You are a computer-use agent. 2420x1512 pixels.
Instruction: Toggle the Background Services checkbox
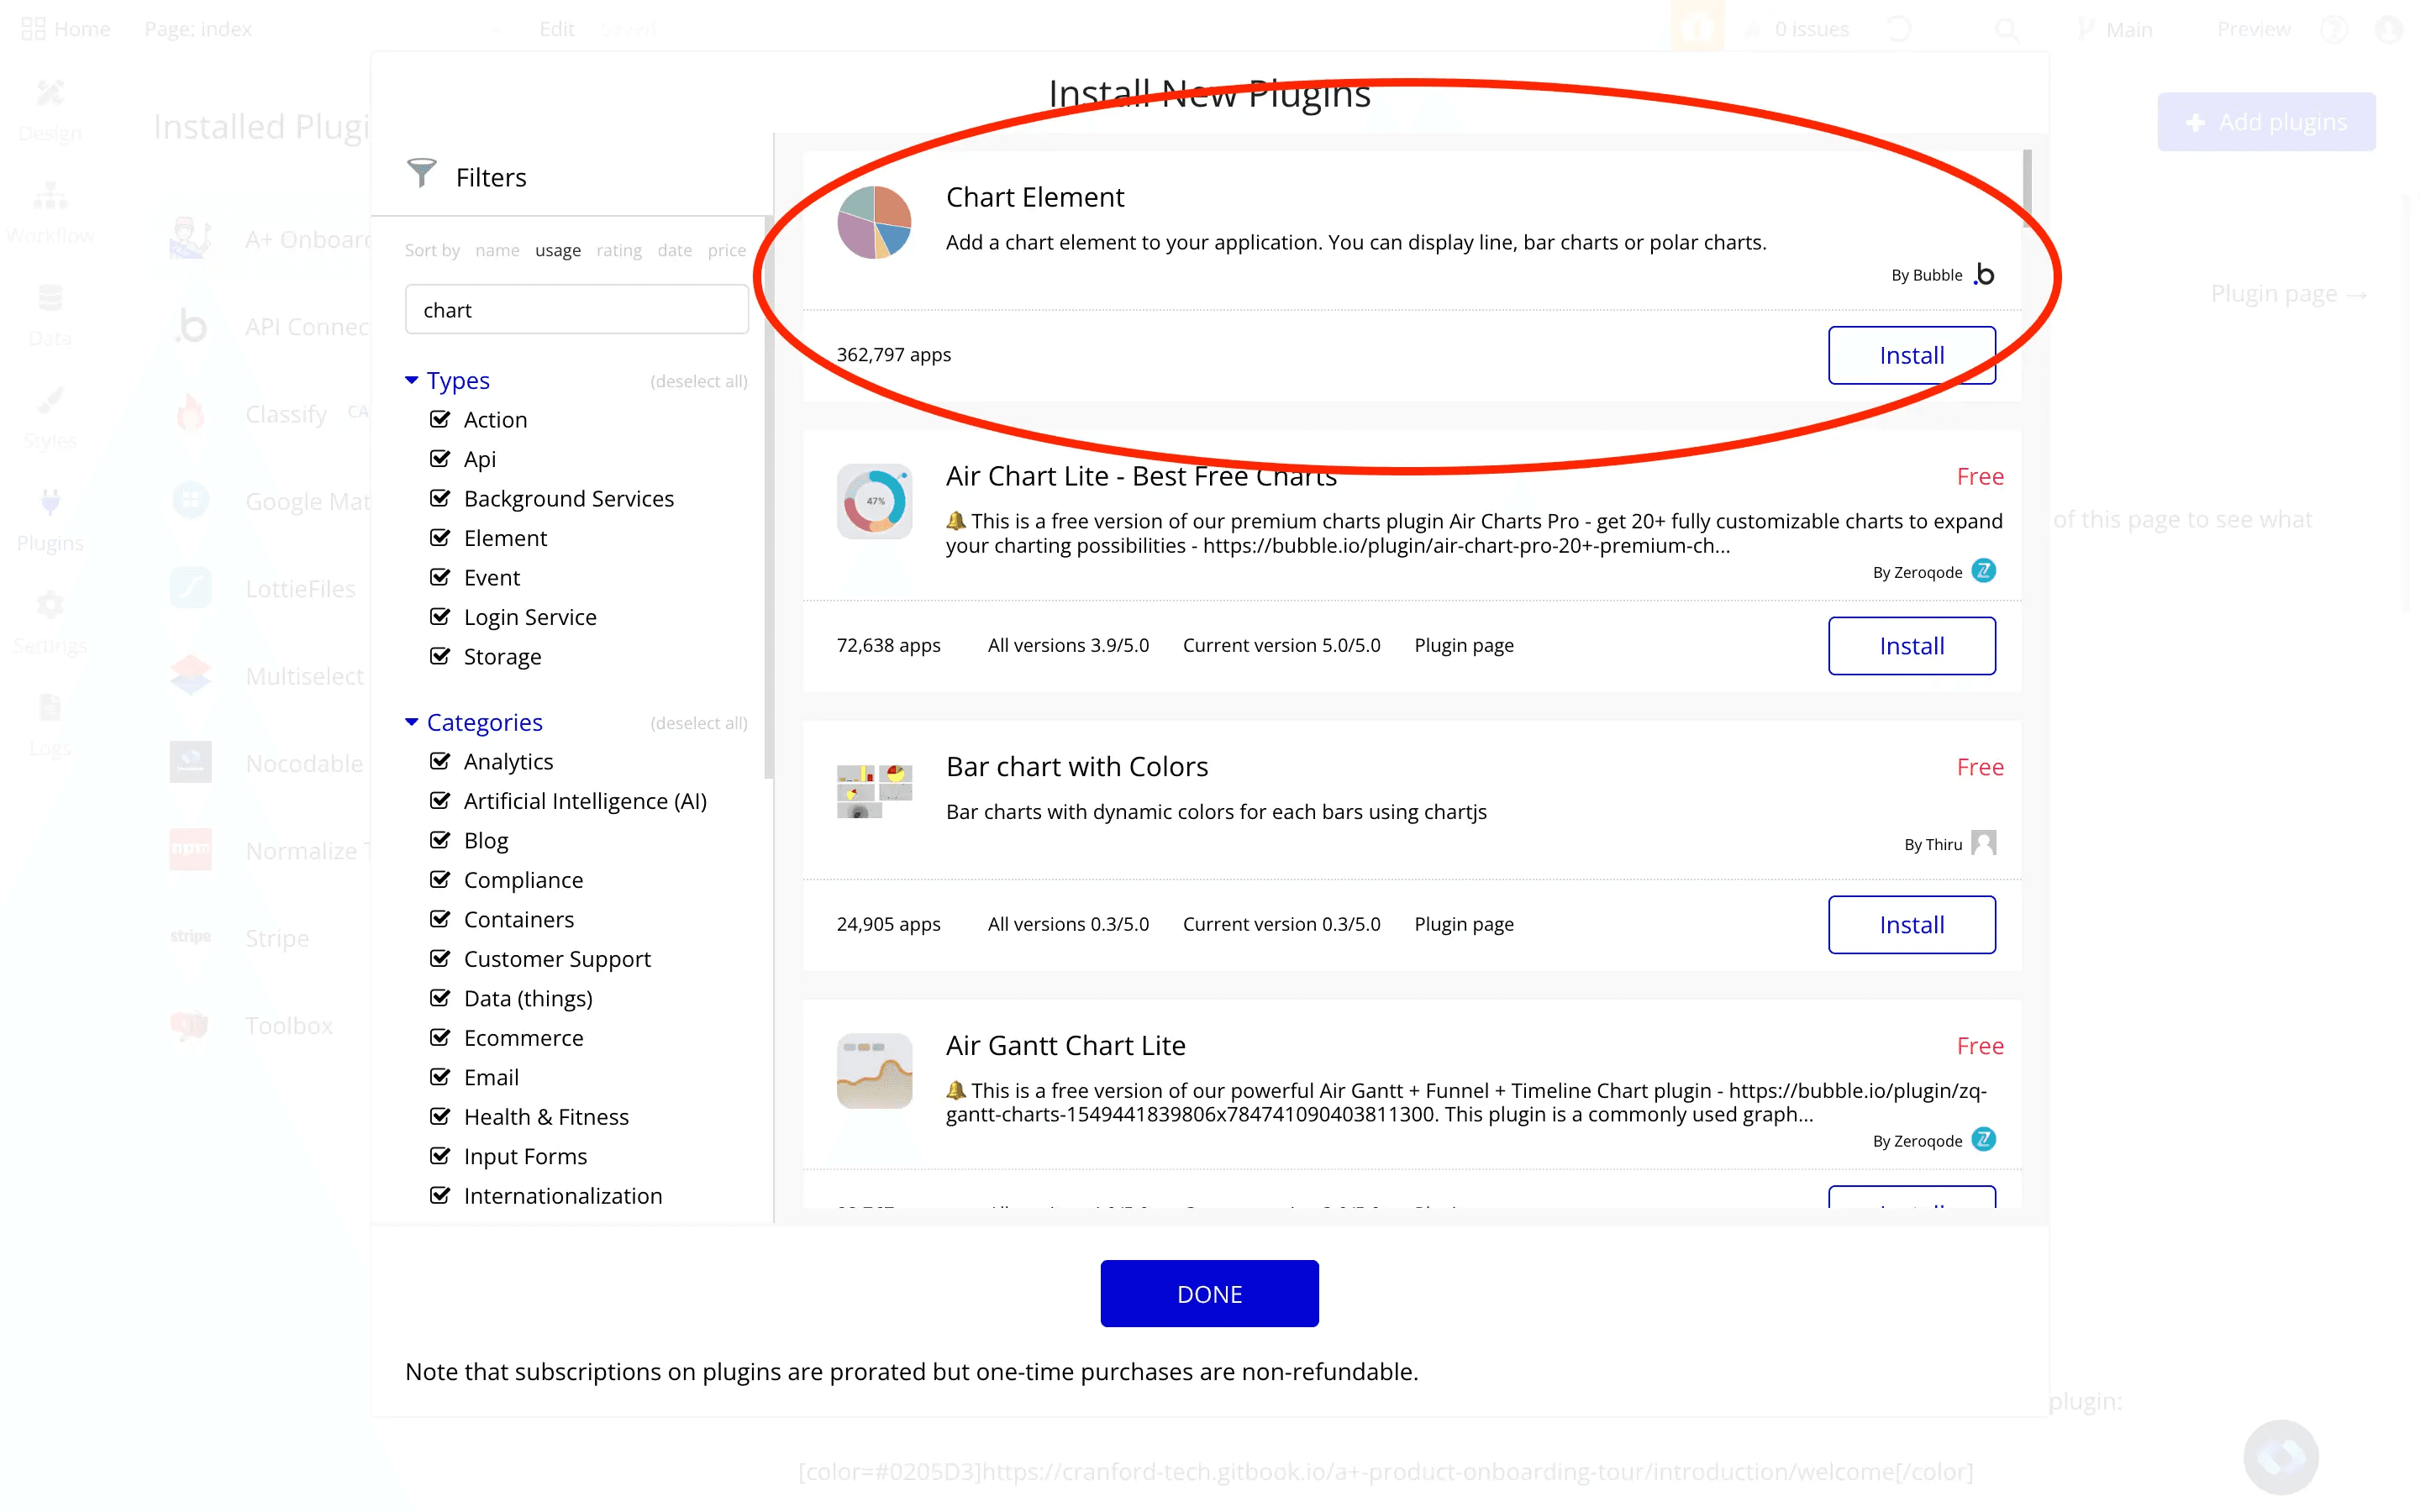(x=440, y=498)
